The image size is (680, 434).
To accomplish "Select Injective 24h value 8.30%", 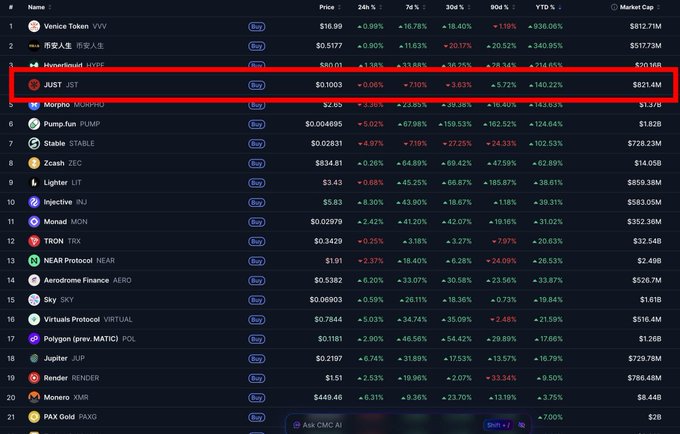I will coord(370,202).
